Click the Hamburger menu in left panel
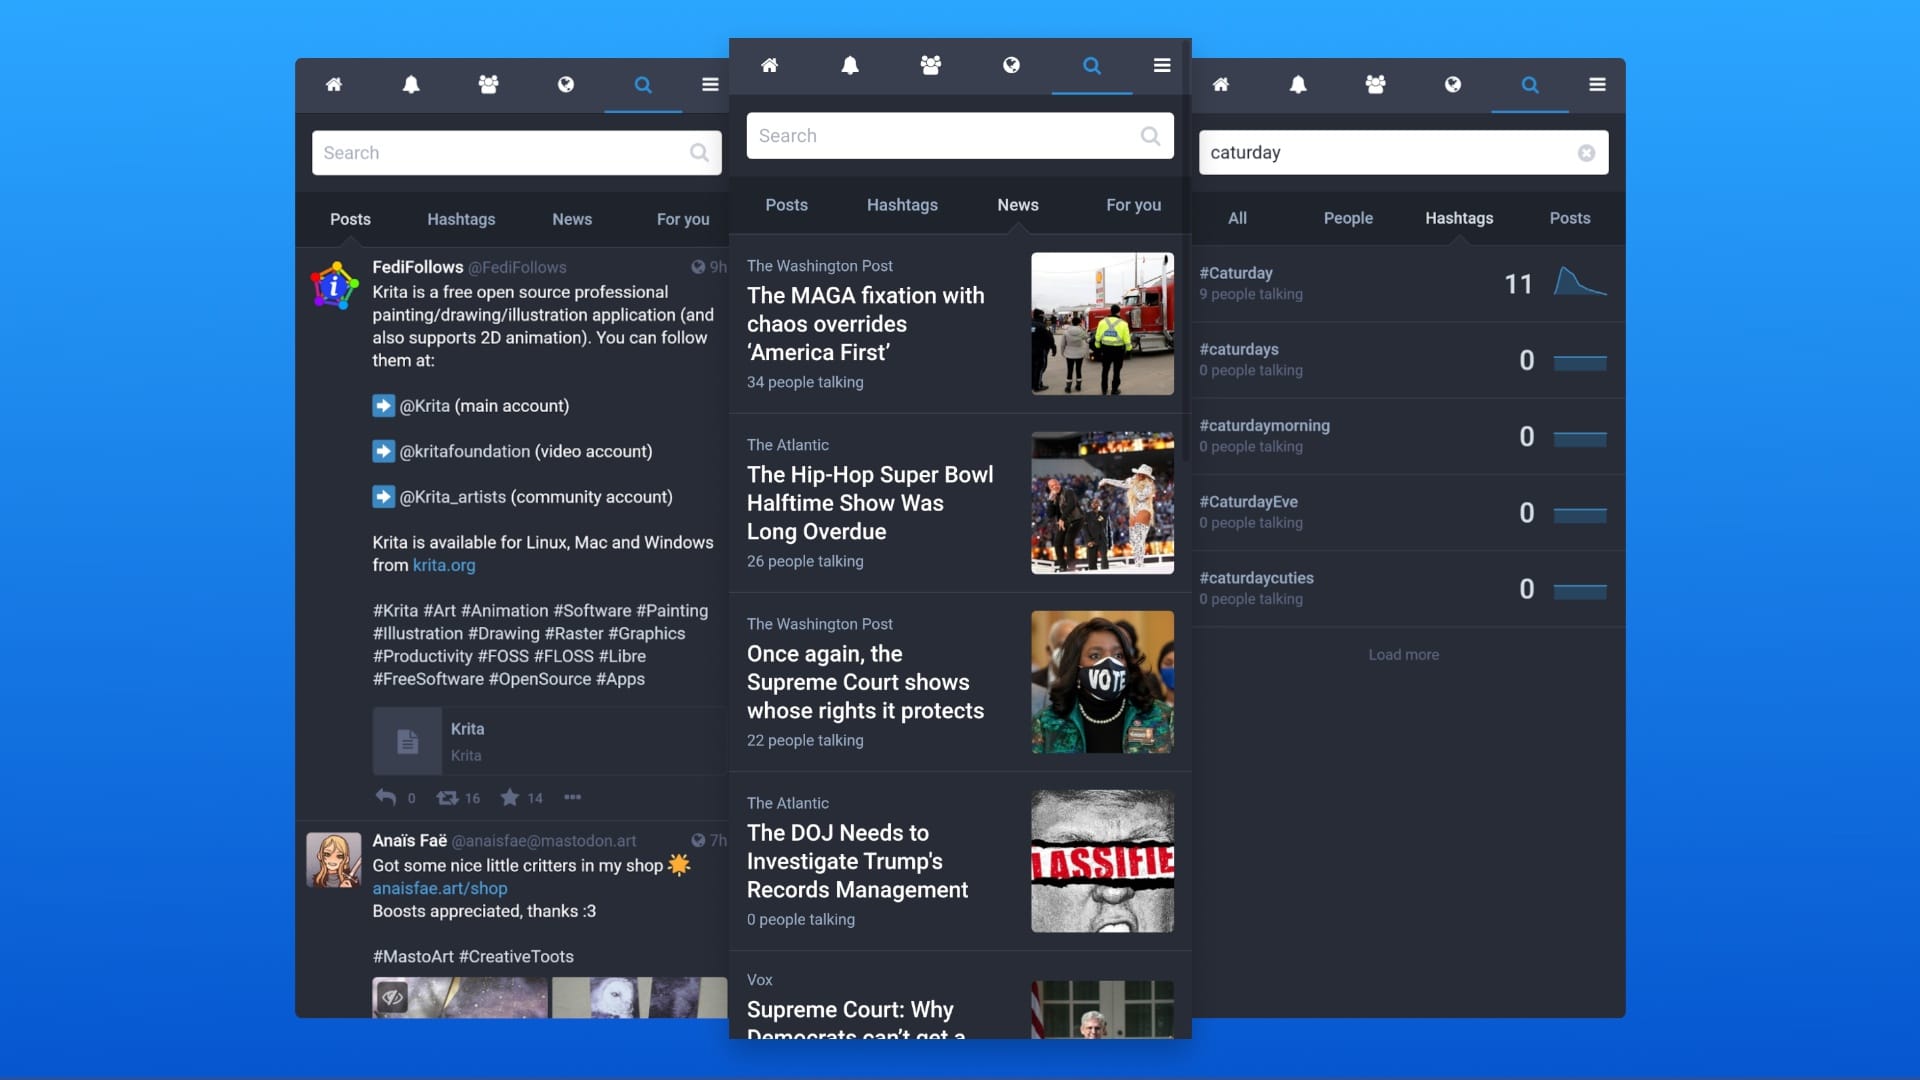 coord(711,84)
